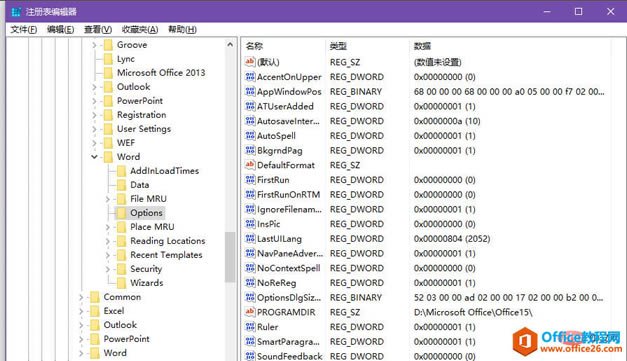Screen dimensions: 627x361
Task: Click the AutosaveInter... value name
Action: pos(288,121)
